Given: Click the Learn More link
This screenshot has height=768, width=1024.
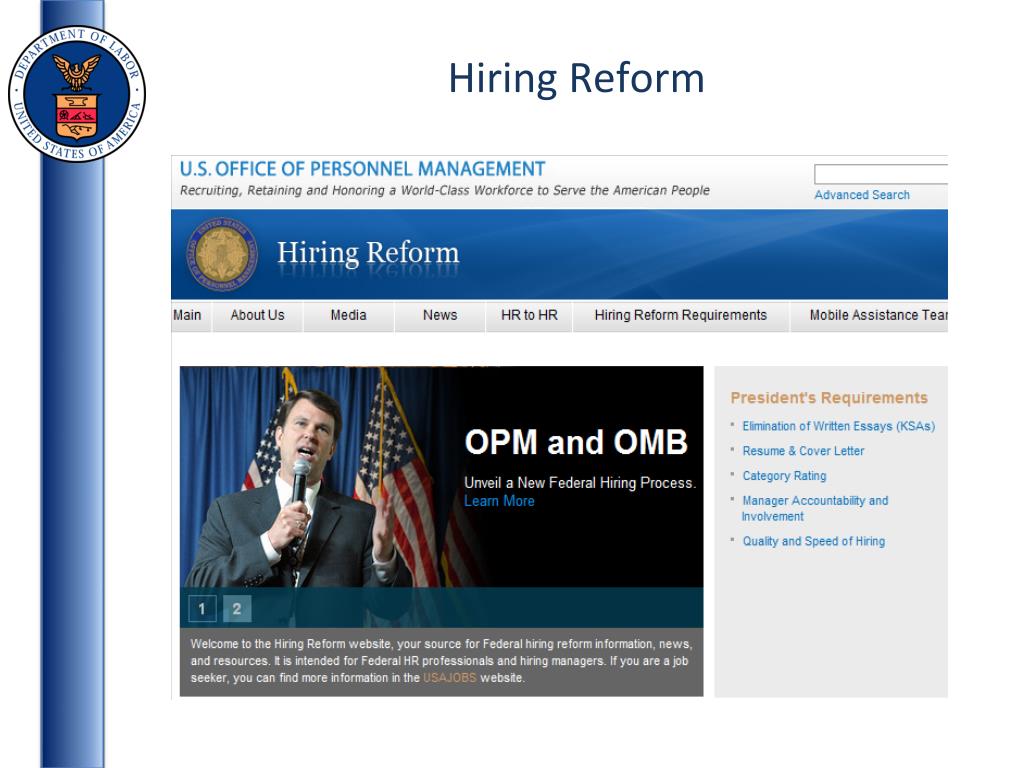Looking at the screenshot, I should tap(499, 501).
